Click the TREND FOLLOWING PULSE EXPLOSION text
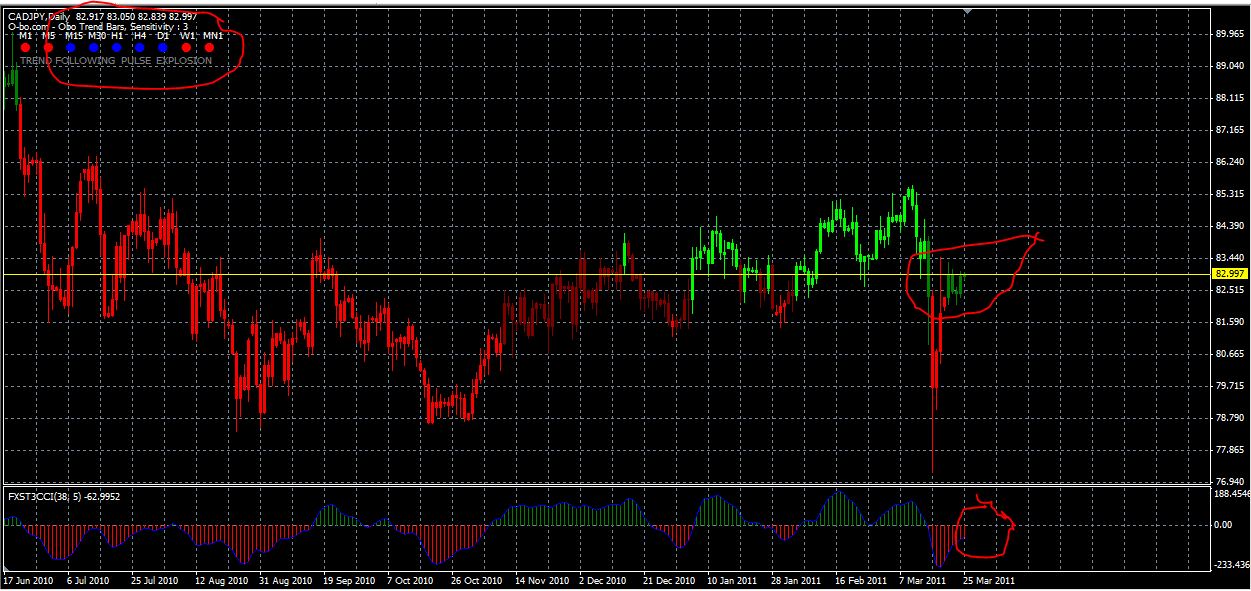Screen dimensions: 1251x591 pos(116,61)
